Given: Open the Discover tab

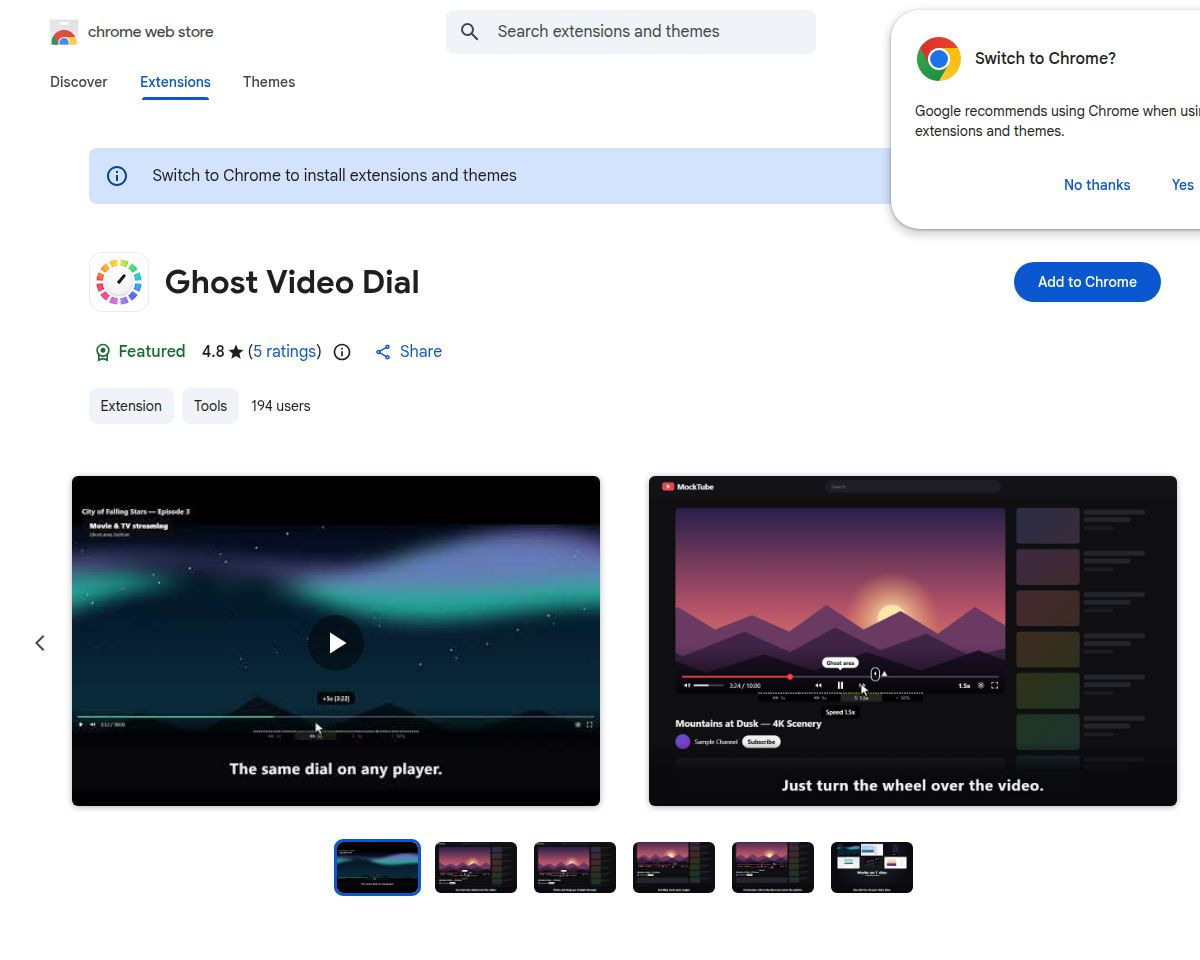Looking at the screenshot, I should 79,82.
